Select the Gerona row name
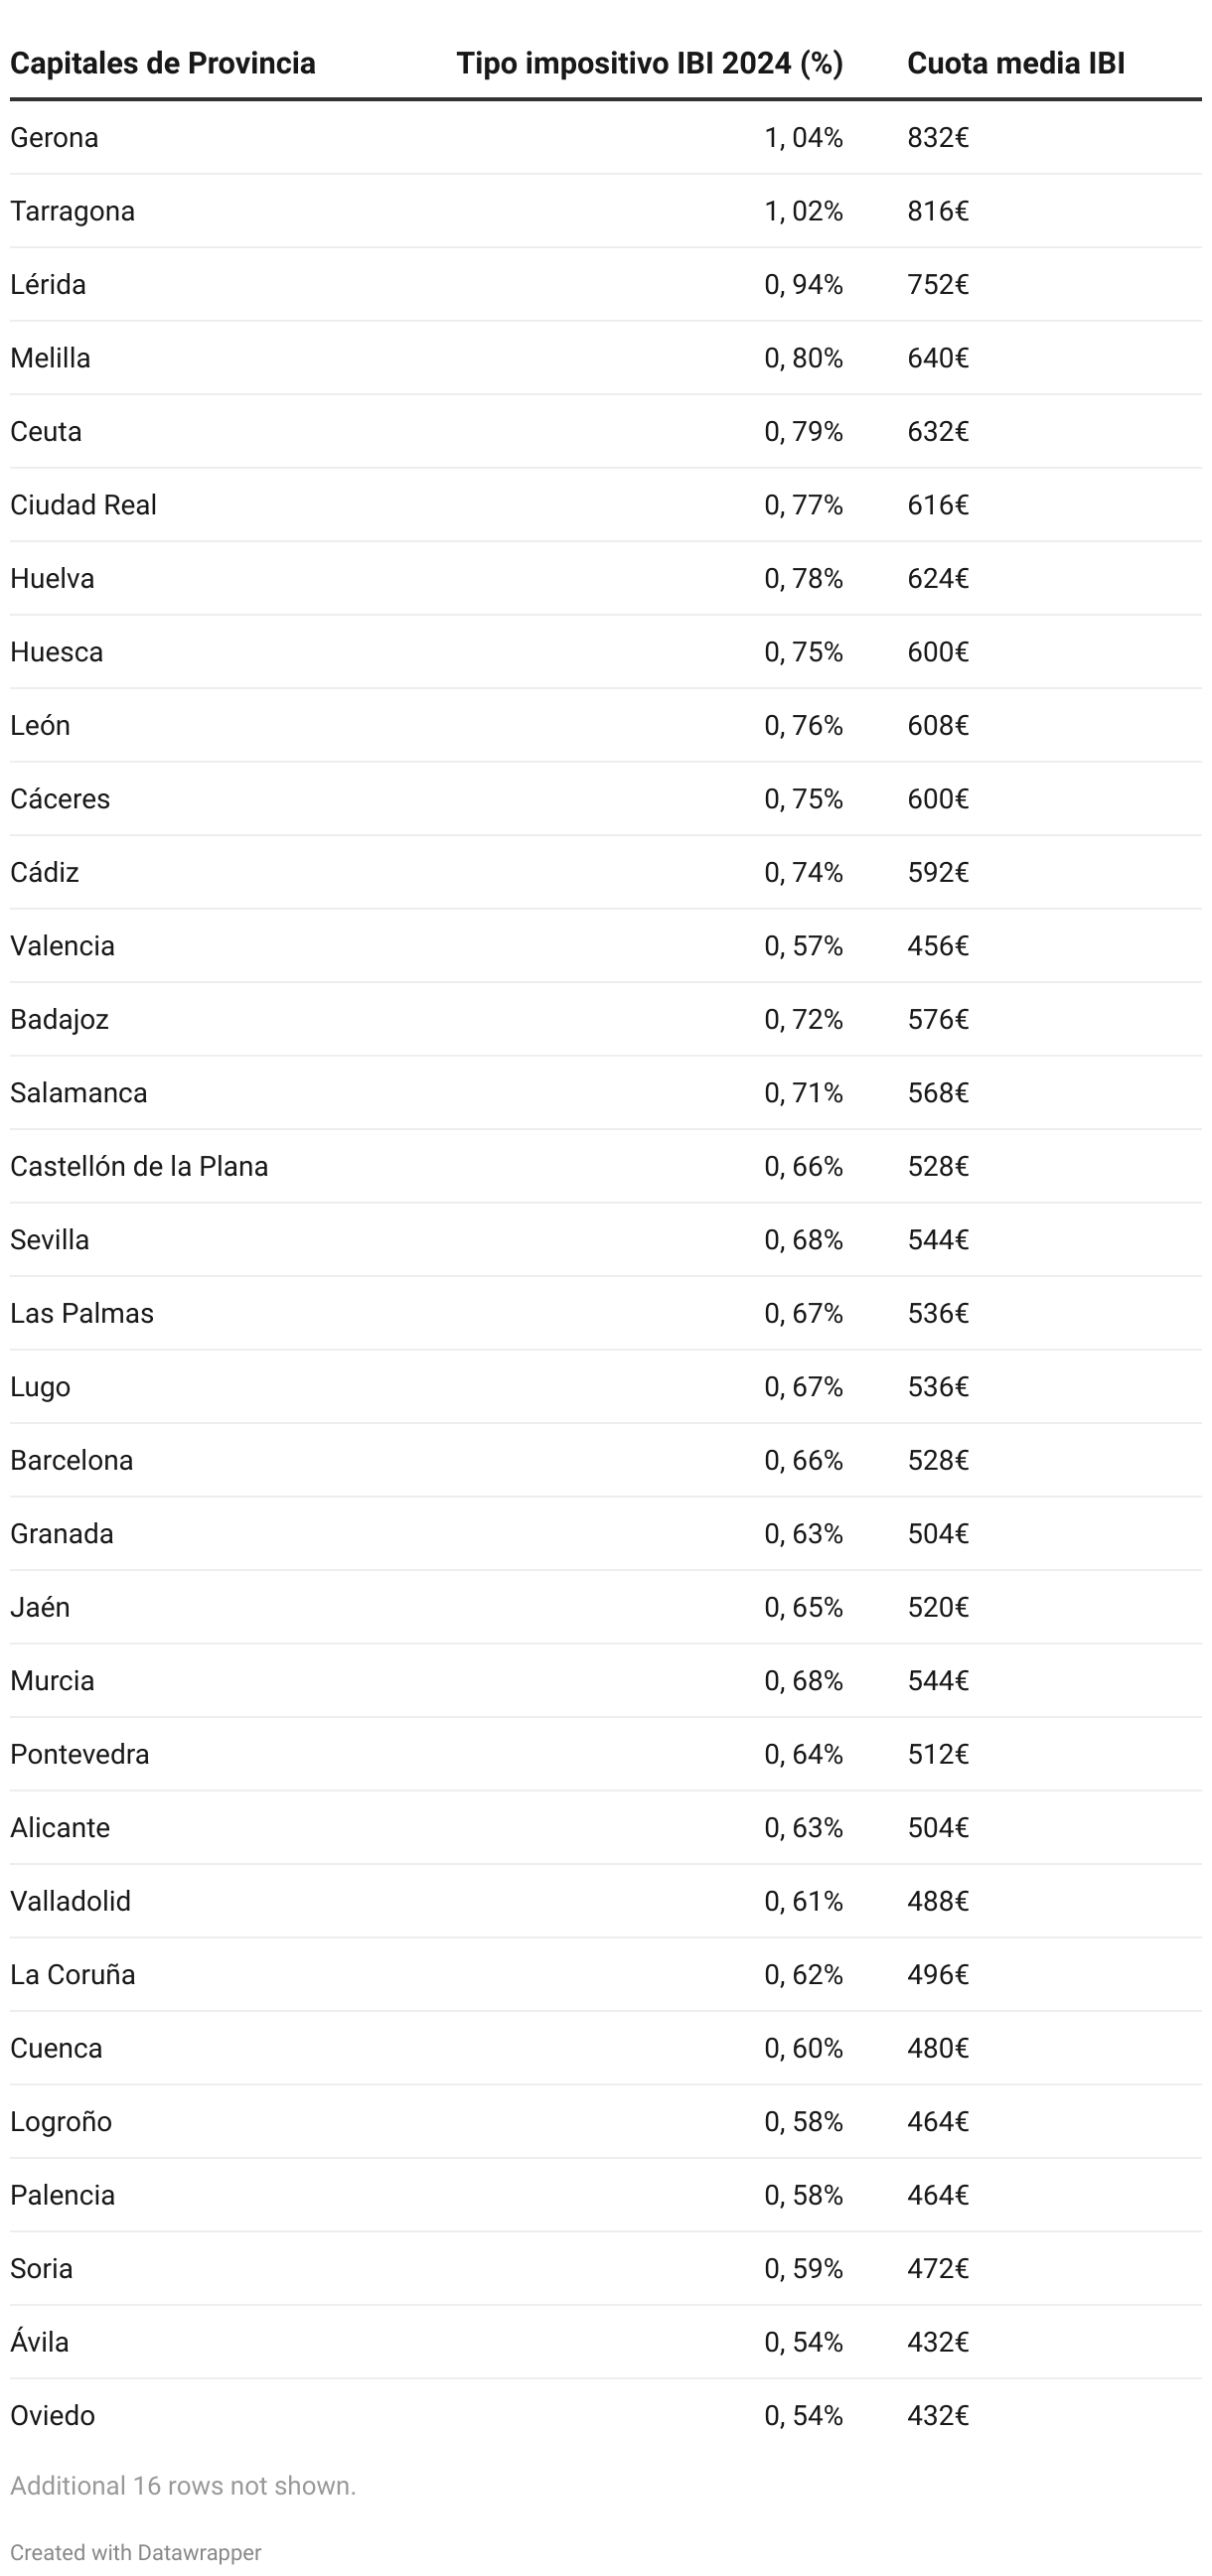The height and width of the screenshot is (2576, 1212). 54,137
